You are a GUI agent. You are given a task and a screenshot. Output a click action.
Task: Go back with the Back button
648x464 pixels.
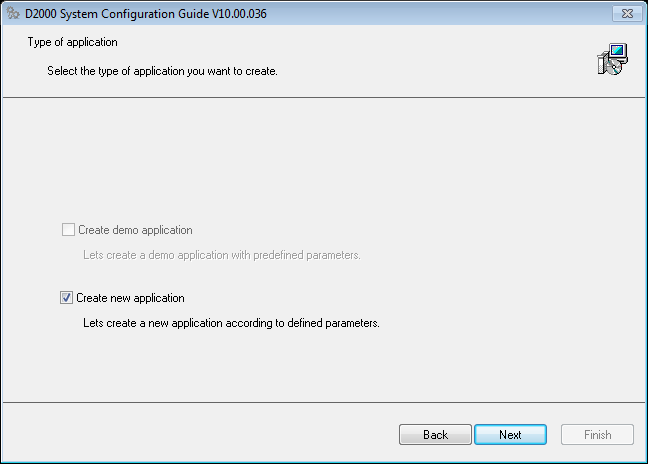point(435,435)
